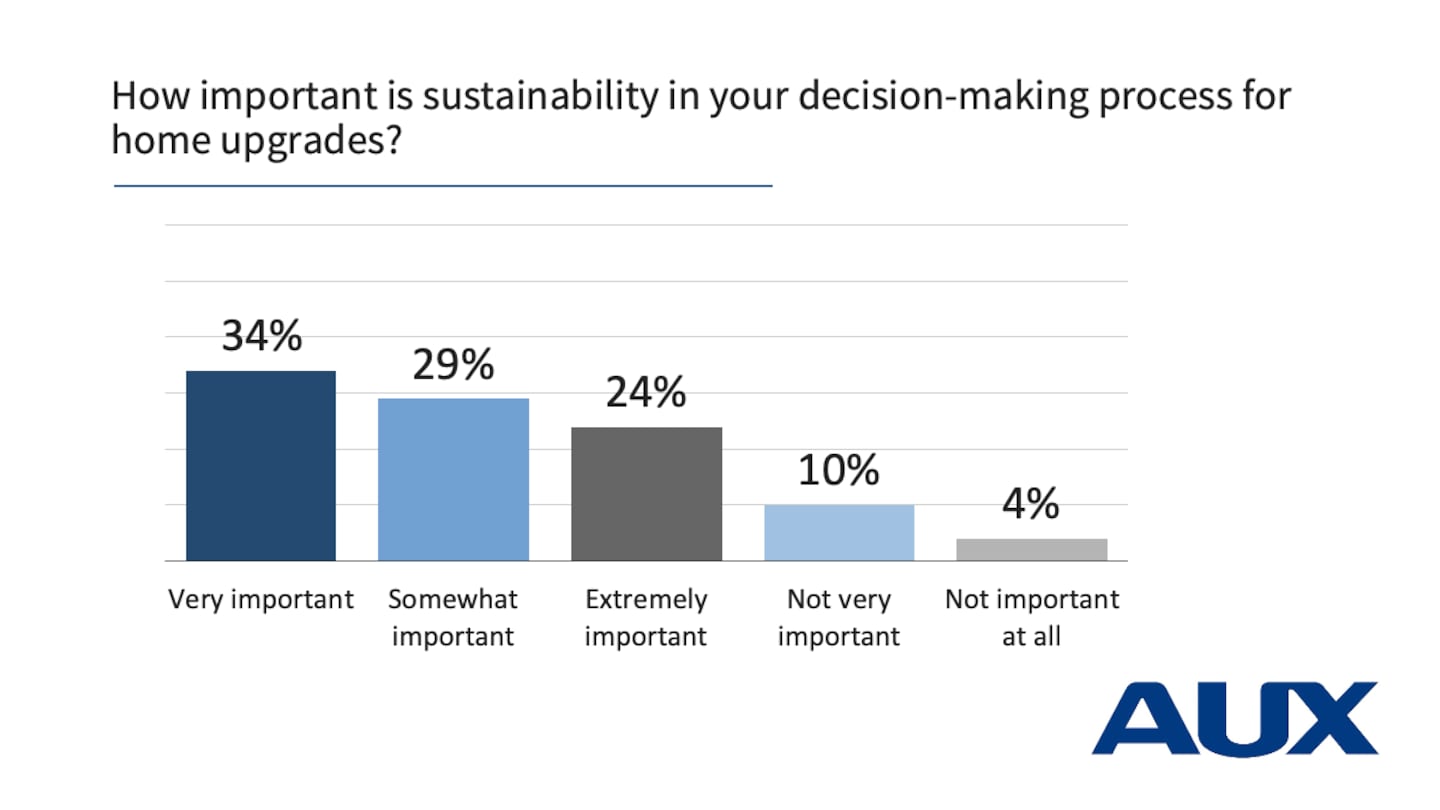Select the chart title about sustainability

(x=700, y=118)
